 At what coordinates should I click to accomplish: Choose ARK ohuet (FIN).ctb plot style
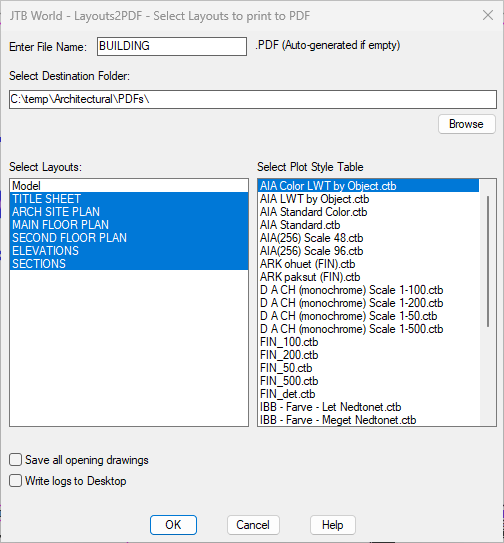tap(369, 264)
